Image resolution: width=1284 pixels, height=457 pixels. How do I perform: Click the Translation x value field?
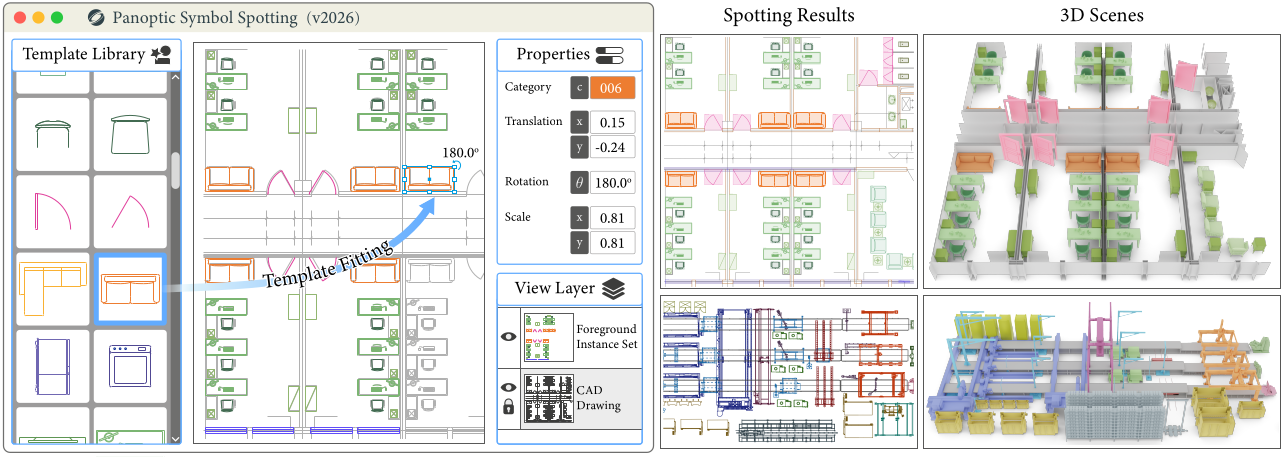click(612, 122)
